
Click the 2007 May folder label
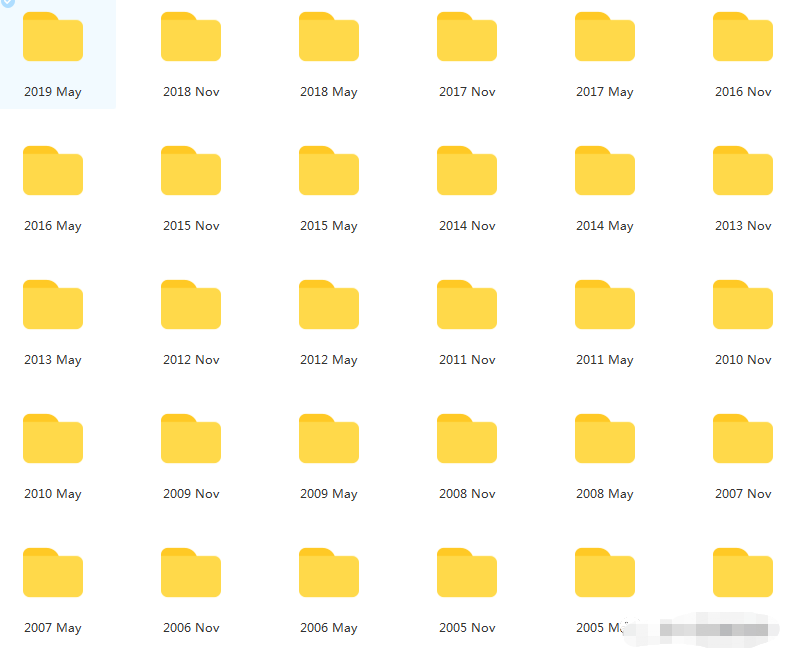(53, 628)
